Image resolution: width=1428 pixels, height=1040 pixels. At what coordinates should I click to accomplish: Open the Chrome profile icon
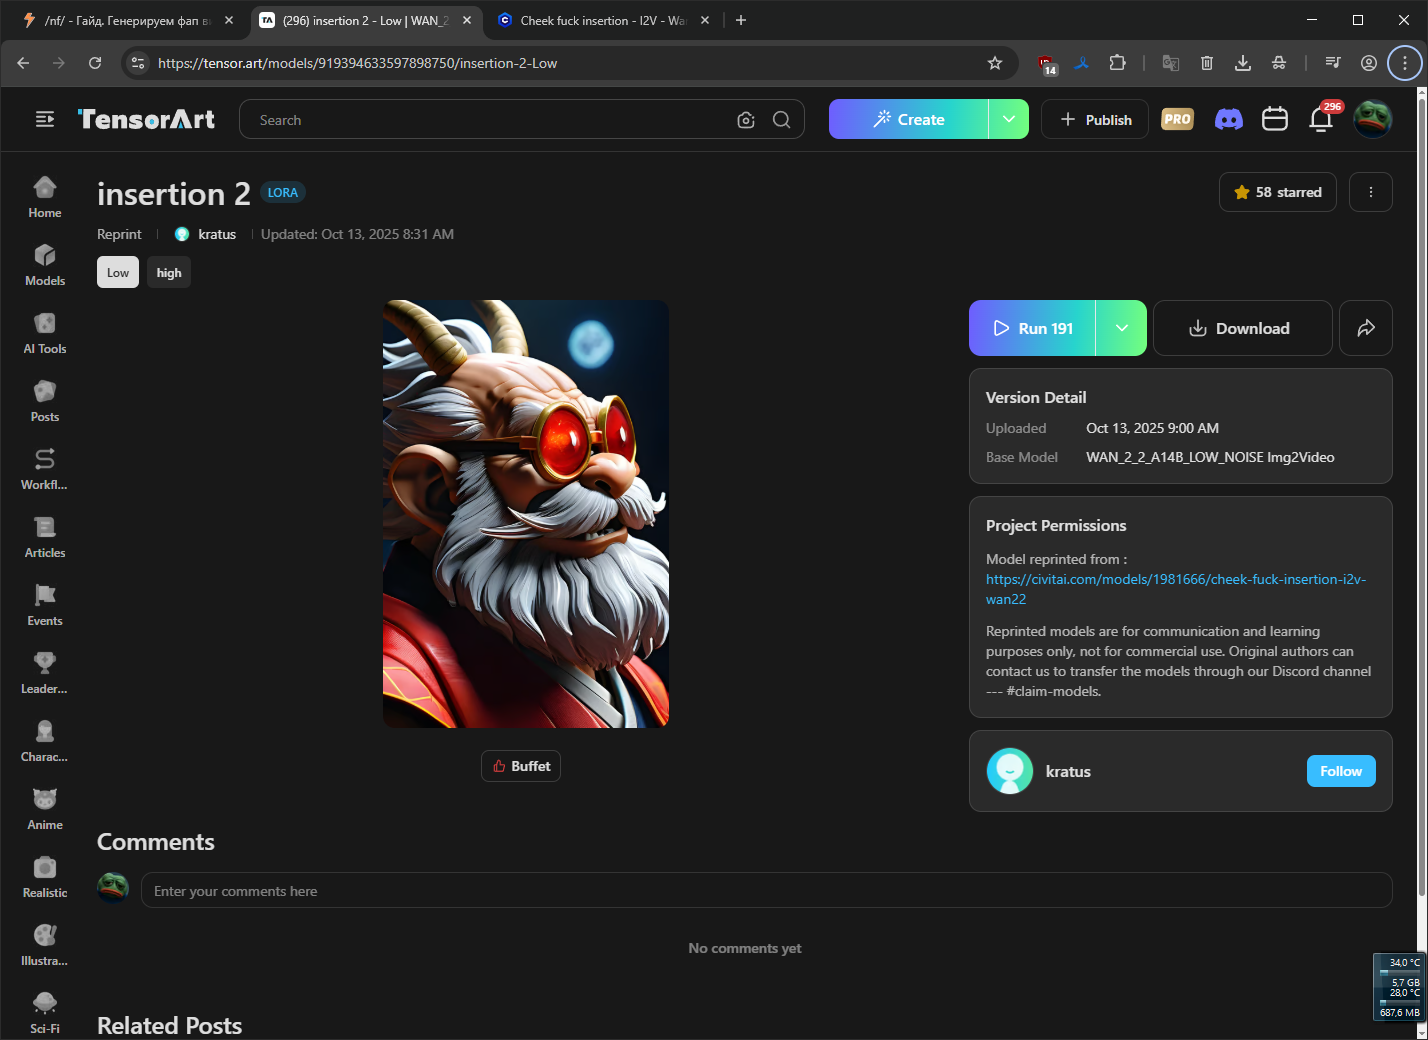click(x=1369, y=63)
